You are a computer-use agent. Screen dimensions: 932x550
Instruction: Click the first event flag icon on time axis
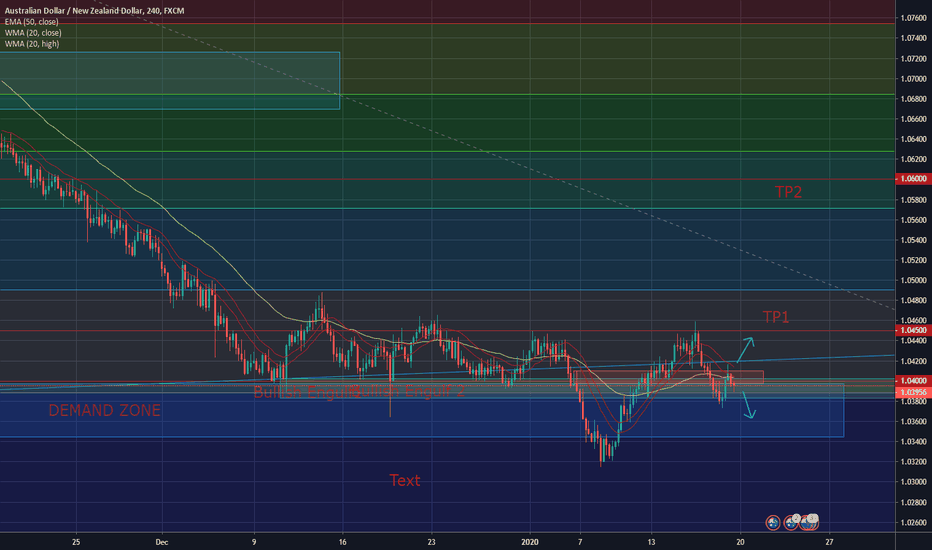click(x=773, y=522)
